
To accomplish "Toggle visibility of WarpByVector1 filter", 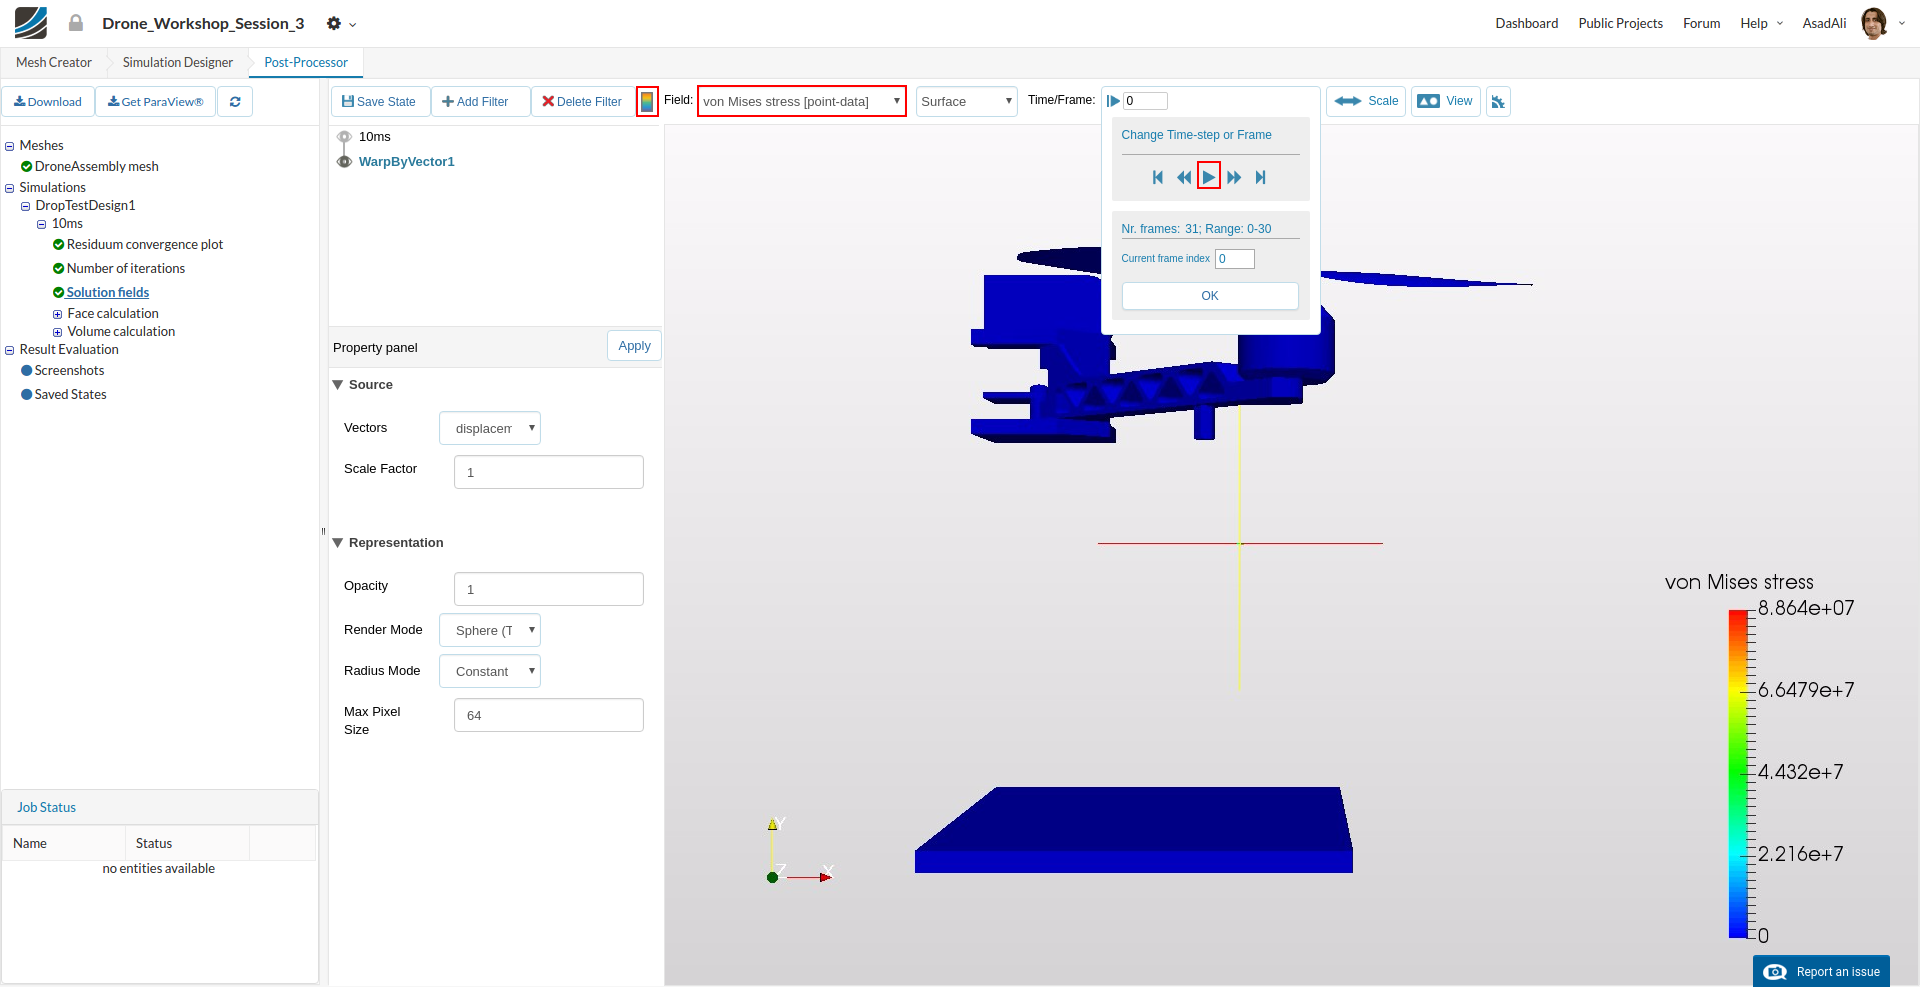I will [344, 161].
